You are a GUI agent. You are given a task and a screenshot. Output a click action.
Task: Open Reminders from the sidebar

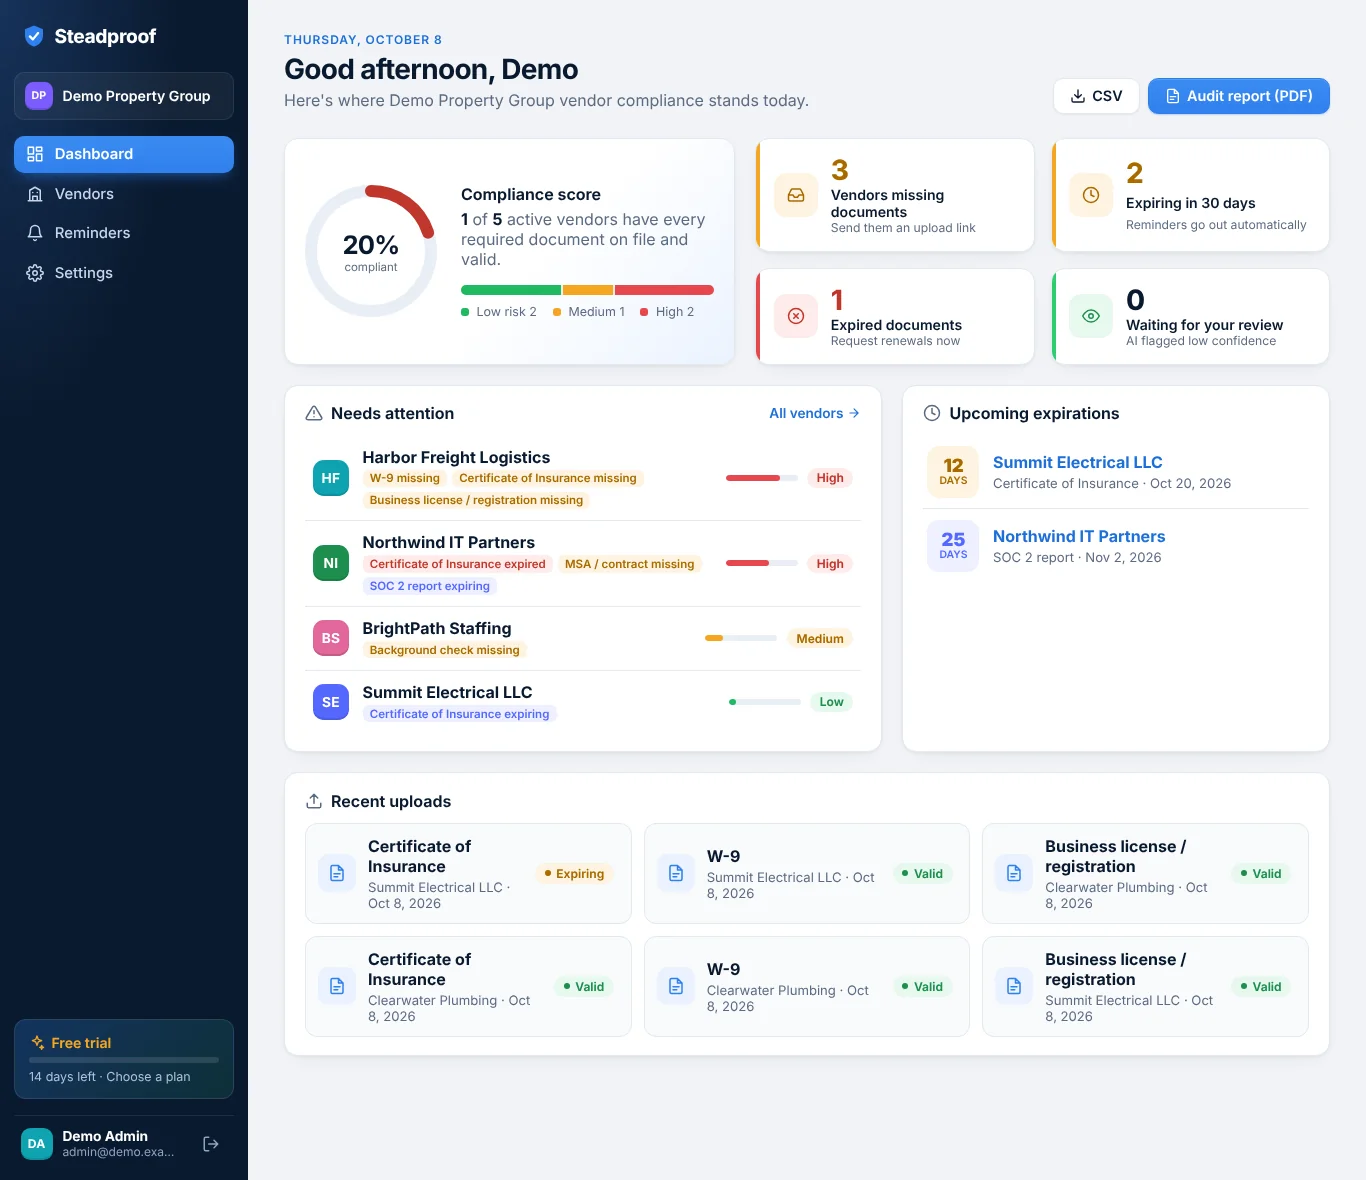click(x=124, y=233)
